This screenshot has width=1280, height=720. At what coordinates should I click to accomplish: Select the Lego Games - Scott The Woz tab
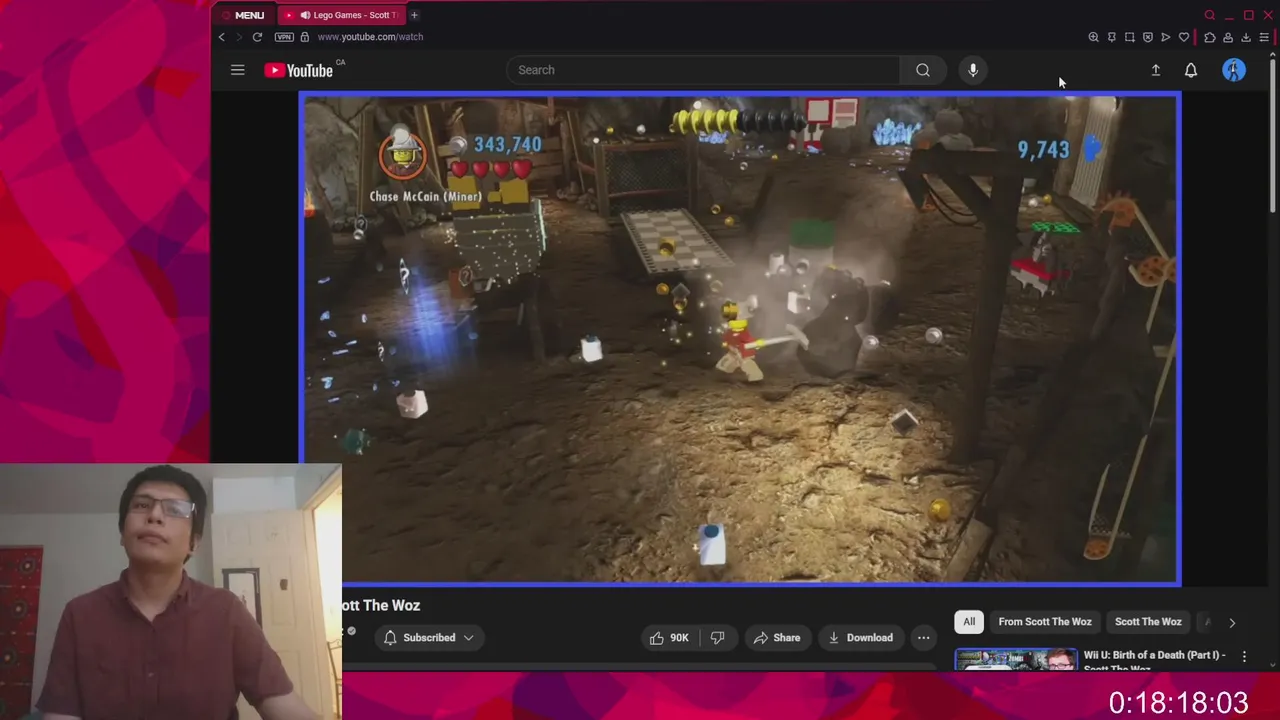pyautogui.click(x=340, y=15)
